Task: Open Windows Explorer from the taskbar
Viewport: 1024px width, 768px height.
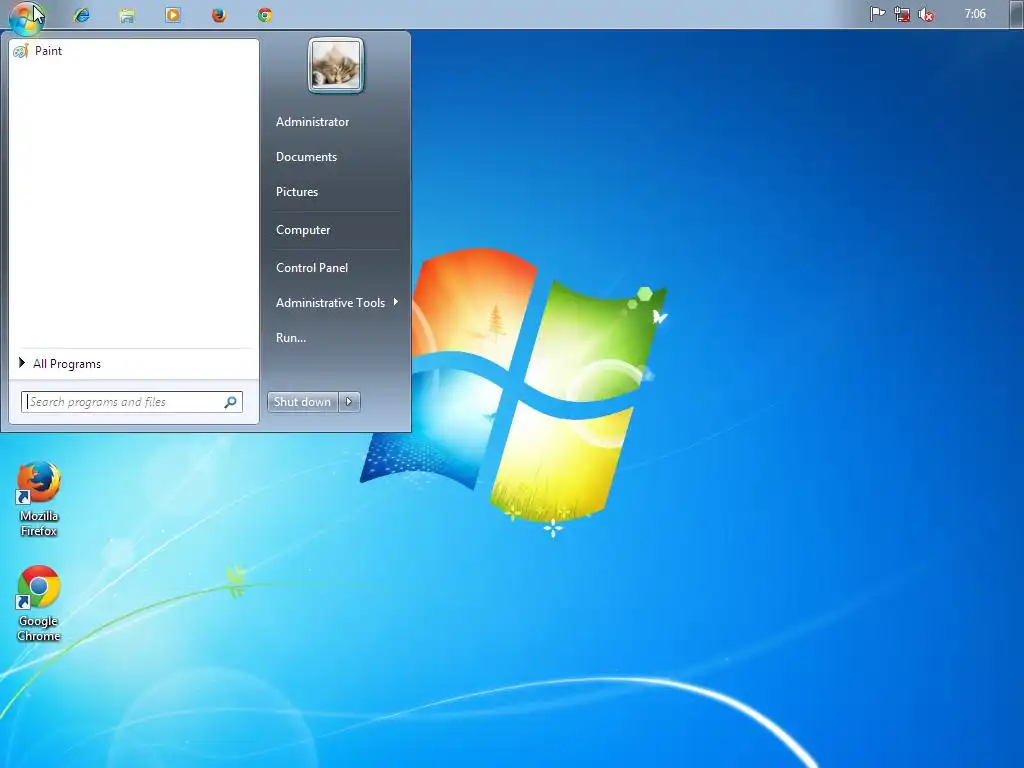Action: pyautogui.click(x=127, y=14)
